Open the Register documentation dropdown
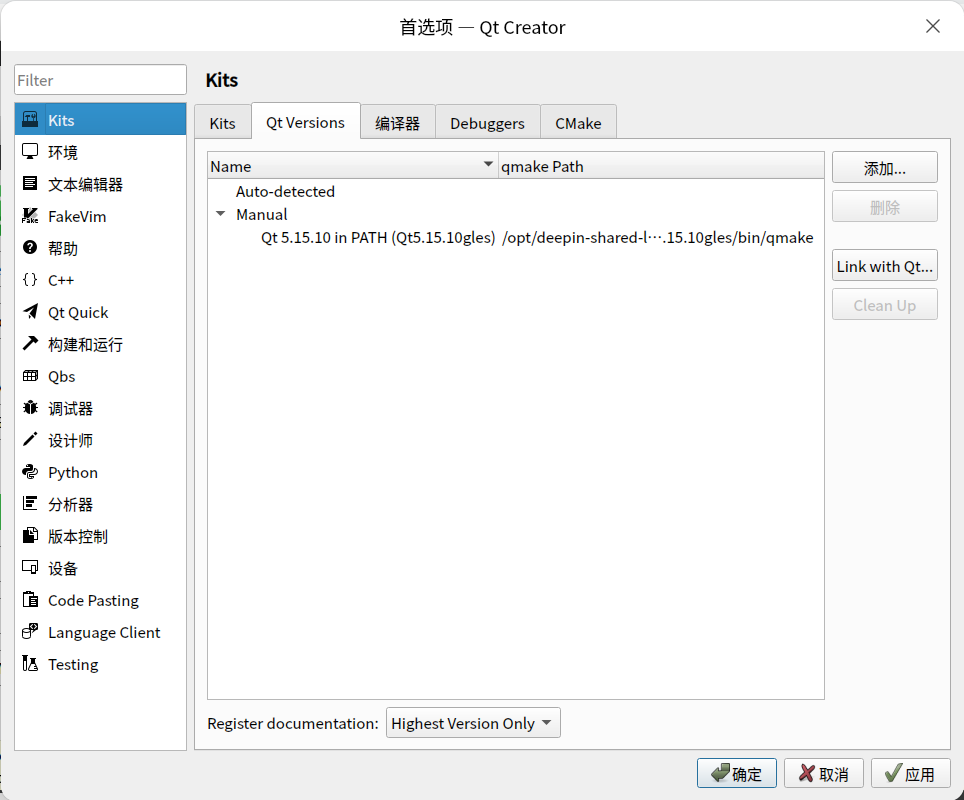The height and width of the screenshot is (800, 964). point(473,723)
